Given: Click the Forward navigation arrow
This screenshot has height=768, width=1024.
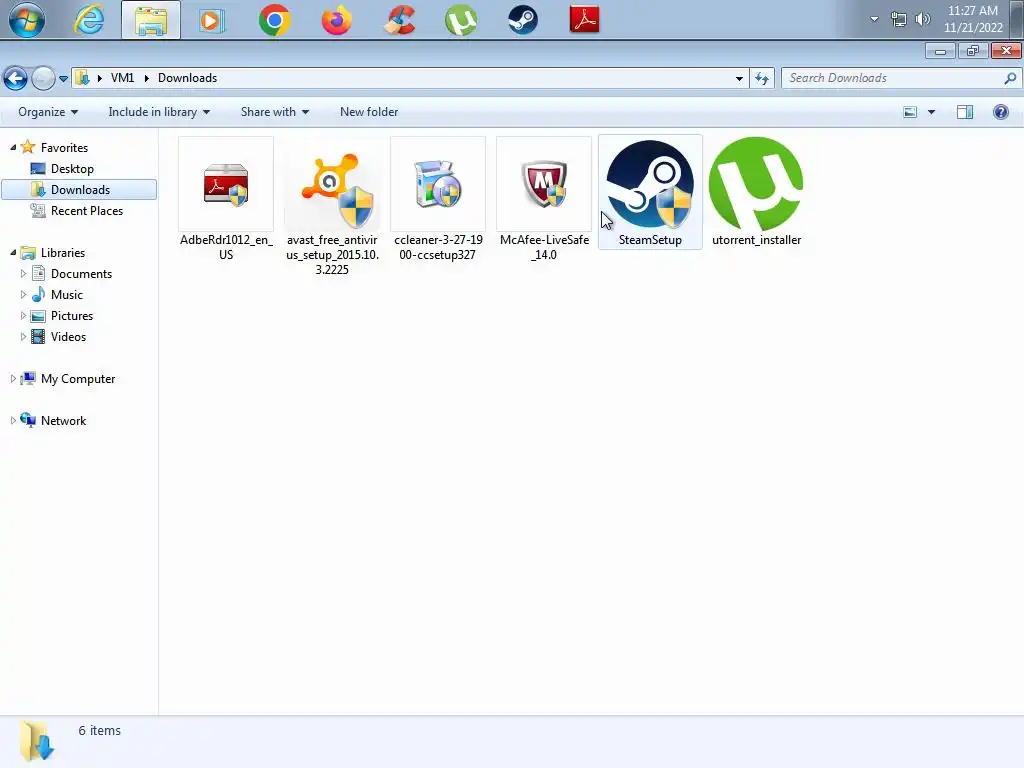Looking at the screenshot, I should tap(43, 78).
